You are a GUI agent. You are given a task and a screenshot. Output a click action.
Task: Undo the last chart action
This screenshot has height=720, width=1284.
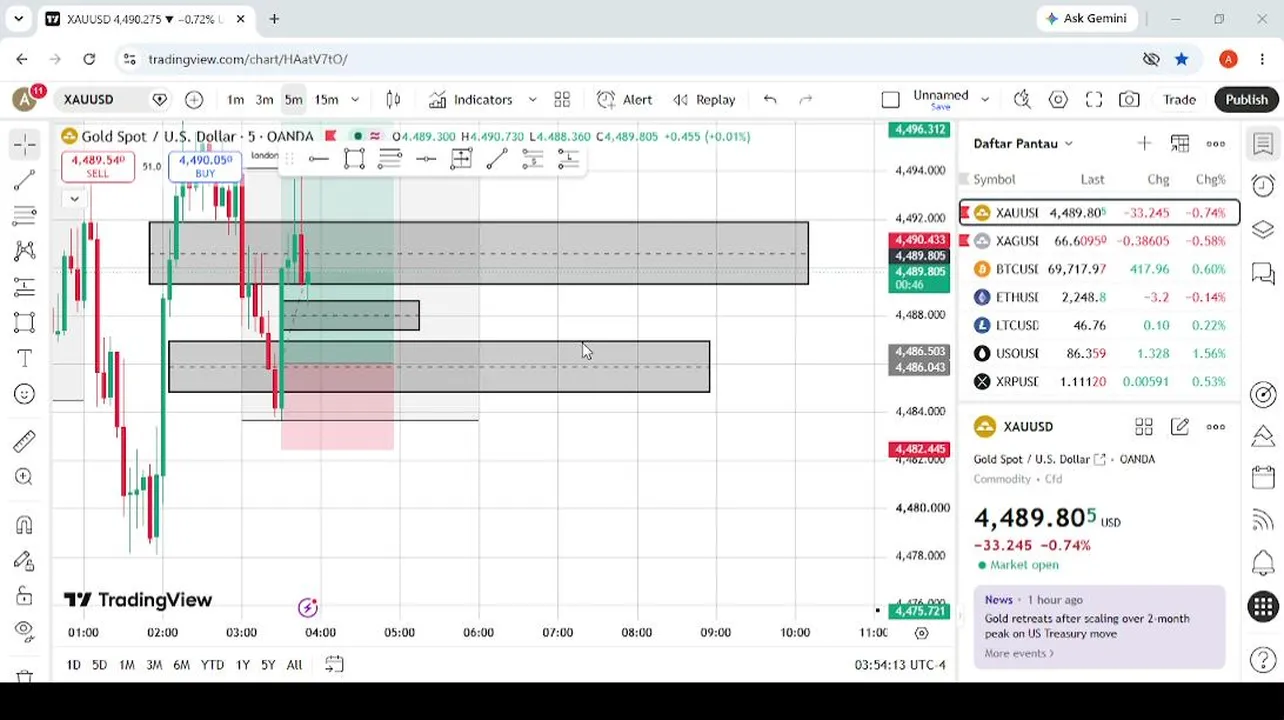770,99
